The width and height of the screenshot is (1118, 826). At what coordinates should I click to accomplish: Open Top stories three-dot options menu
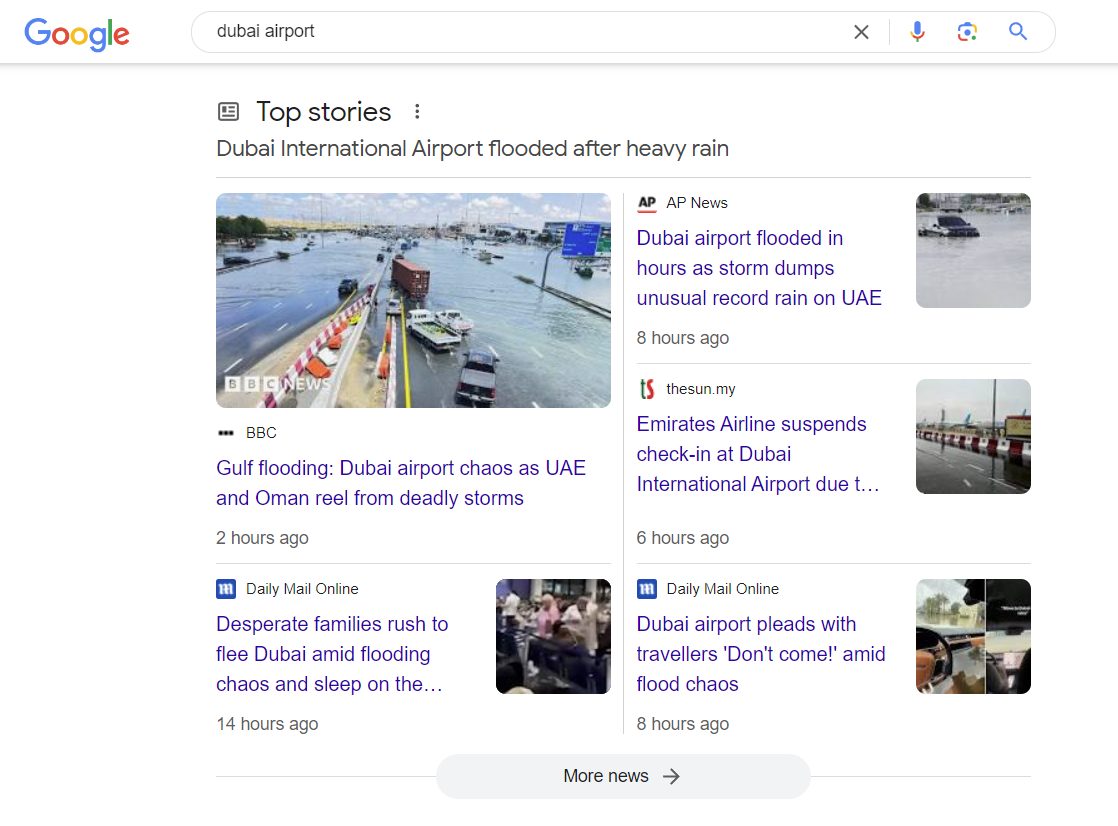(417, 111)
